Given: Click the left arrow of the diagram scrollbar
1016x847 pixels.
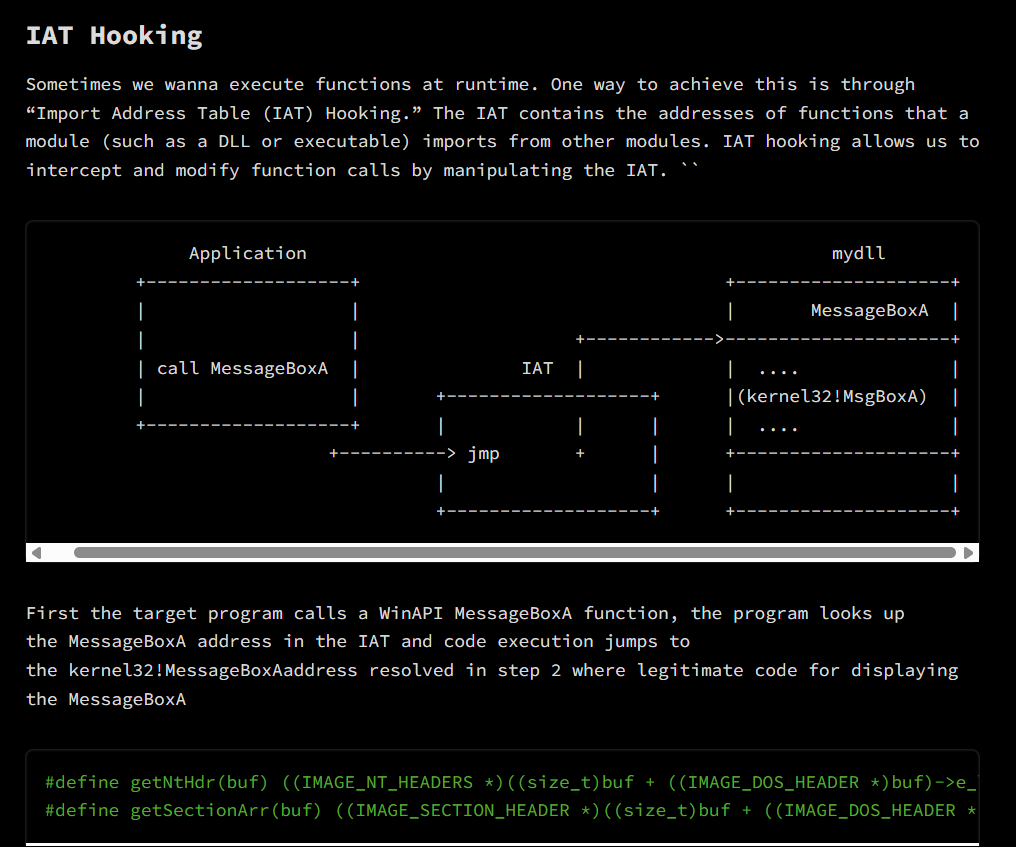Looking at the screenshot, I should (x=37, y=553).
